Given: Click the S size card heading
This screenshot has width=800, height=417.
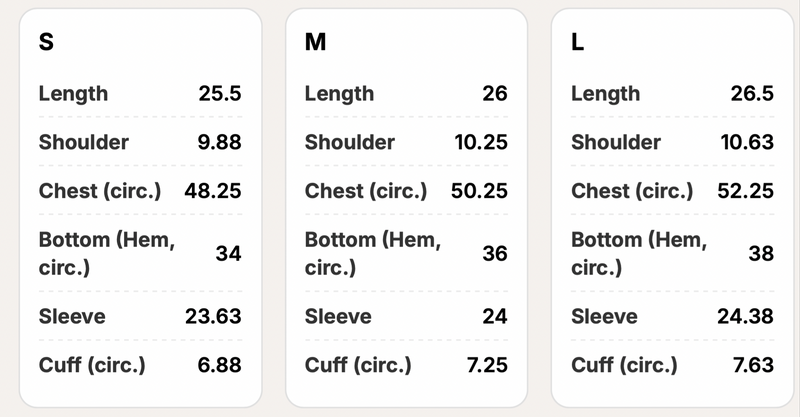Looking at the screenshot, I should 46,43.
